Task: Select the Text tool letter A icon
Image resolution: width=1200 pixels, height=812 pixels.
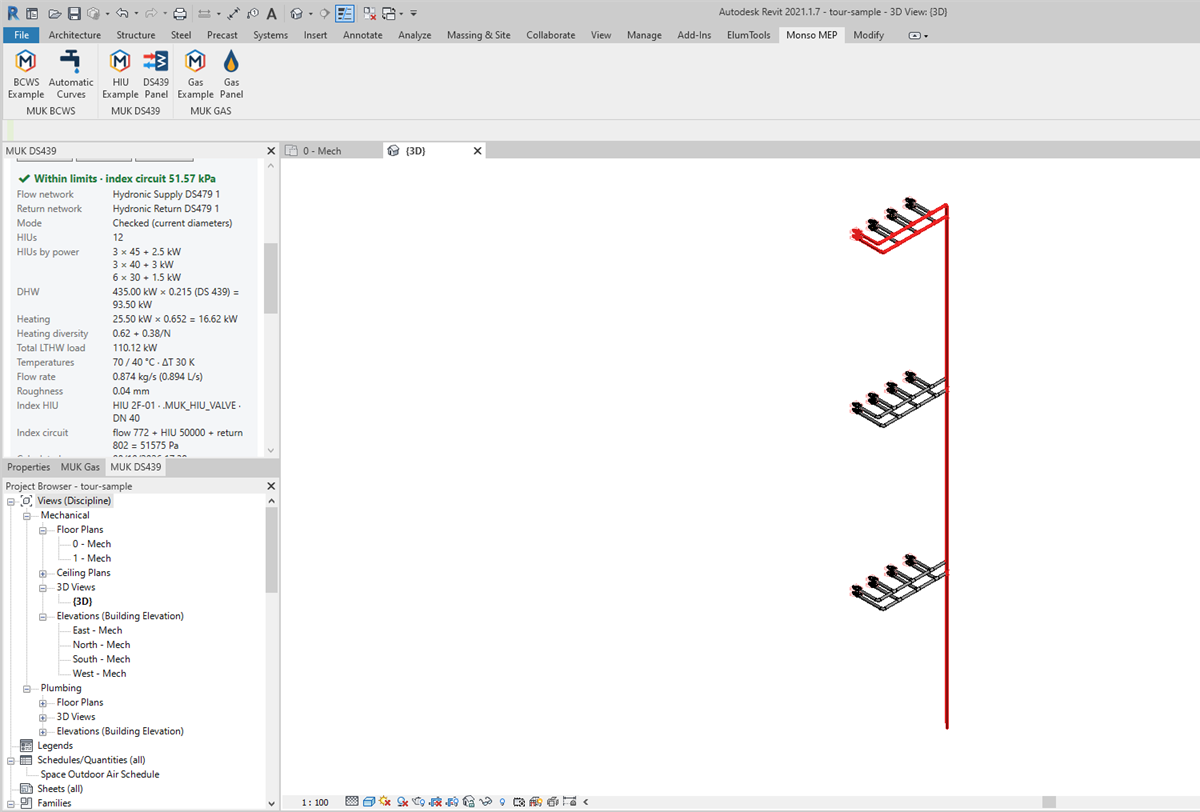Action: [x=271, y=14]
